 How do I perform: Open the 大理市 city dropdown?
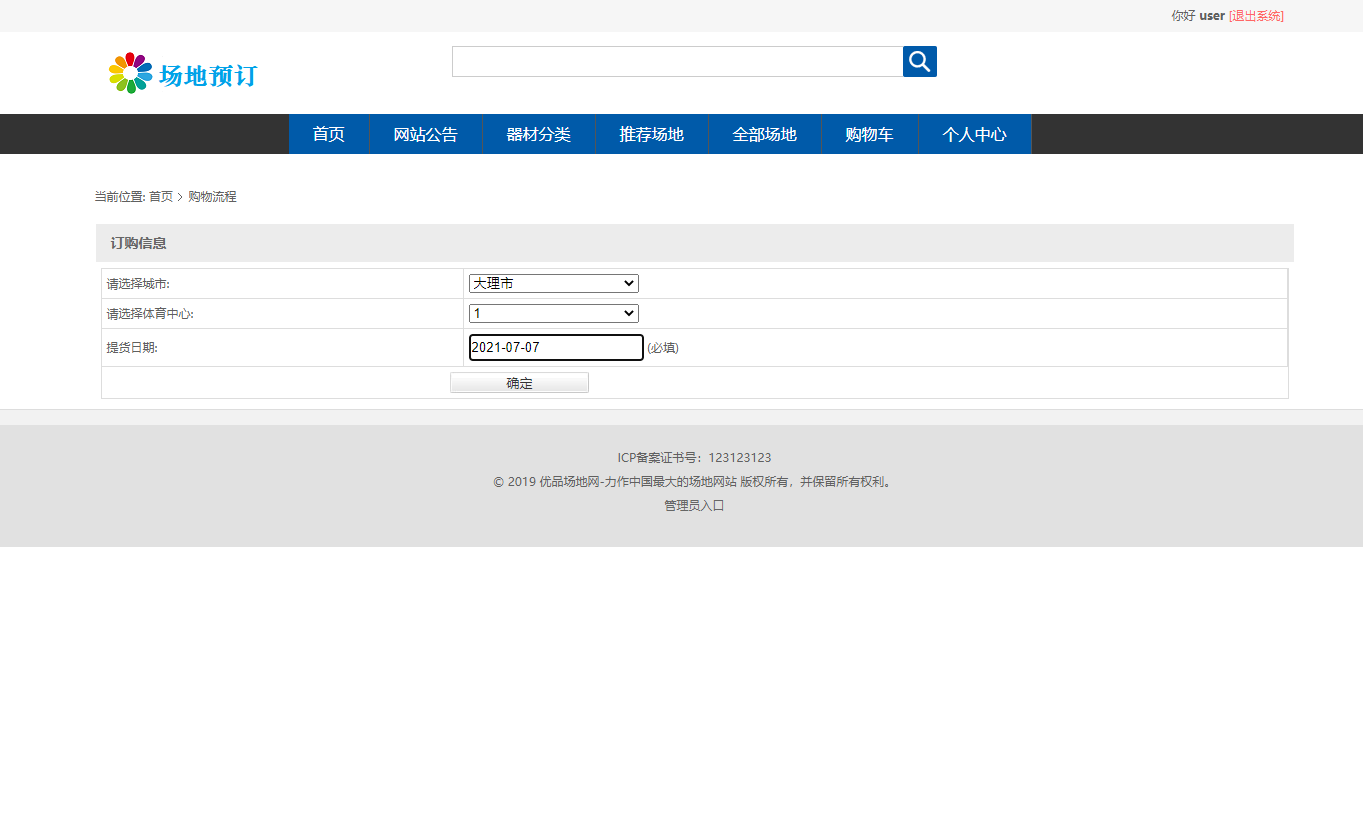point(552,283)
